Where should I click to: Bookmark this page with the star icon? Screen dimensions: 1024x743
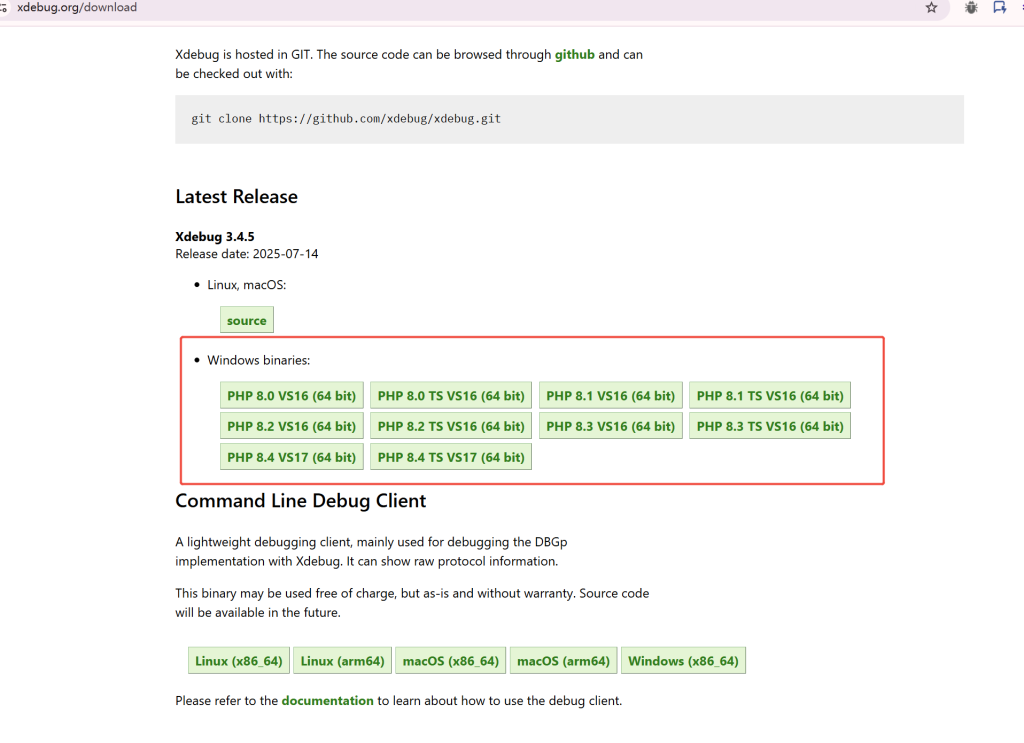tap(931, 8)
